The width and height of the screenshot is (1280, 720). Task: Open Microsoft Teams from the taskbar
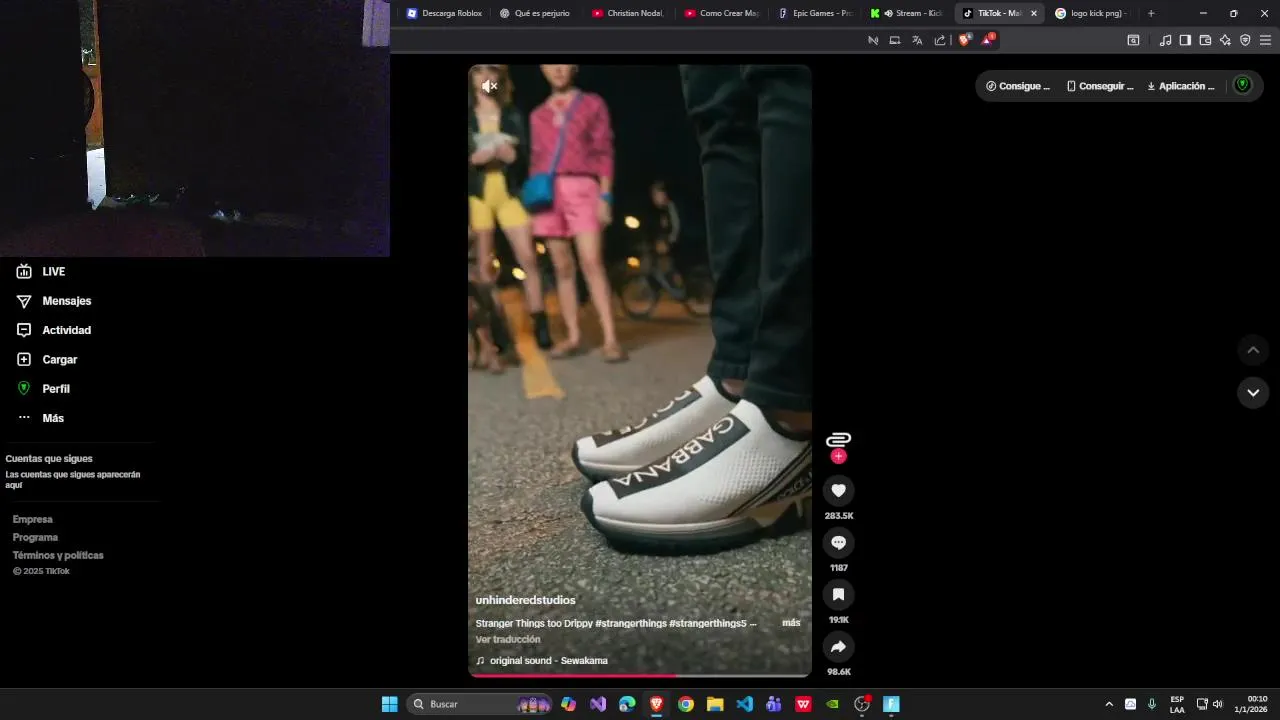[x=773, y=704]
